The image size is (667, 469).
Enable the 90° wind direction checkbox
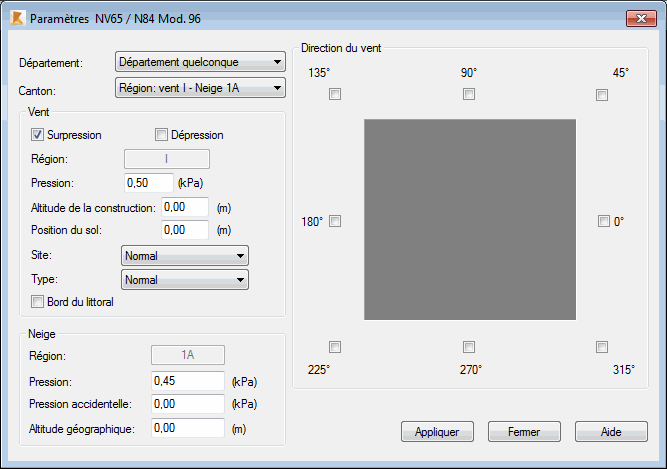point(469,94)
